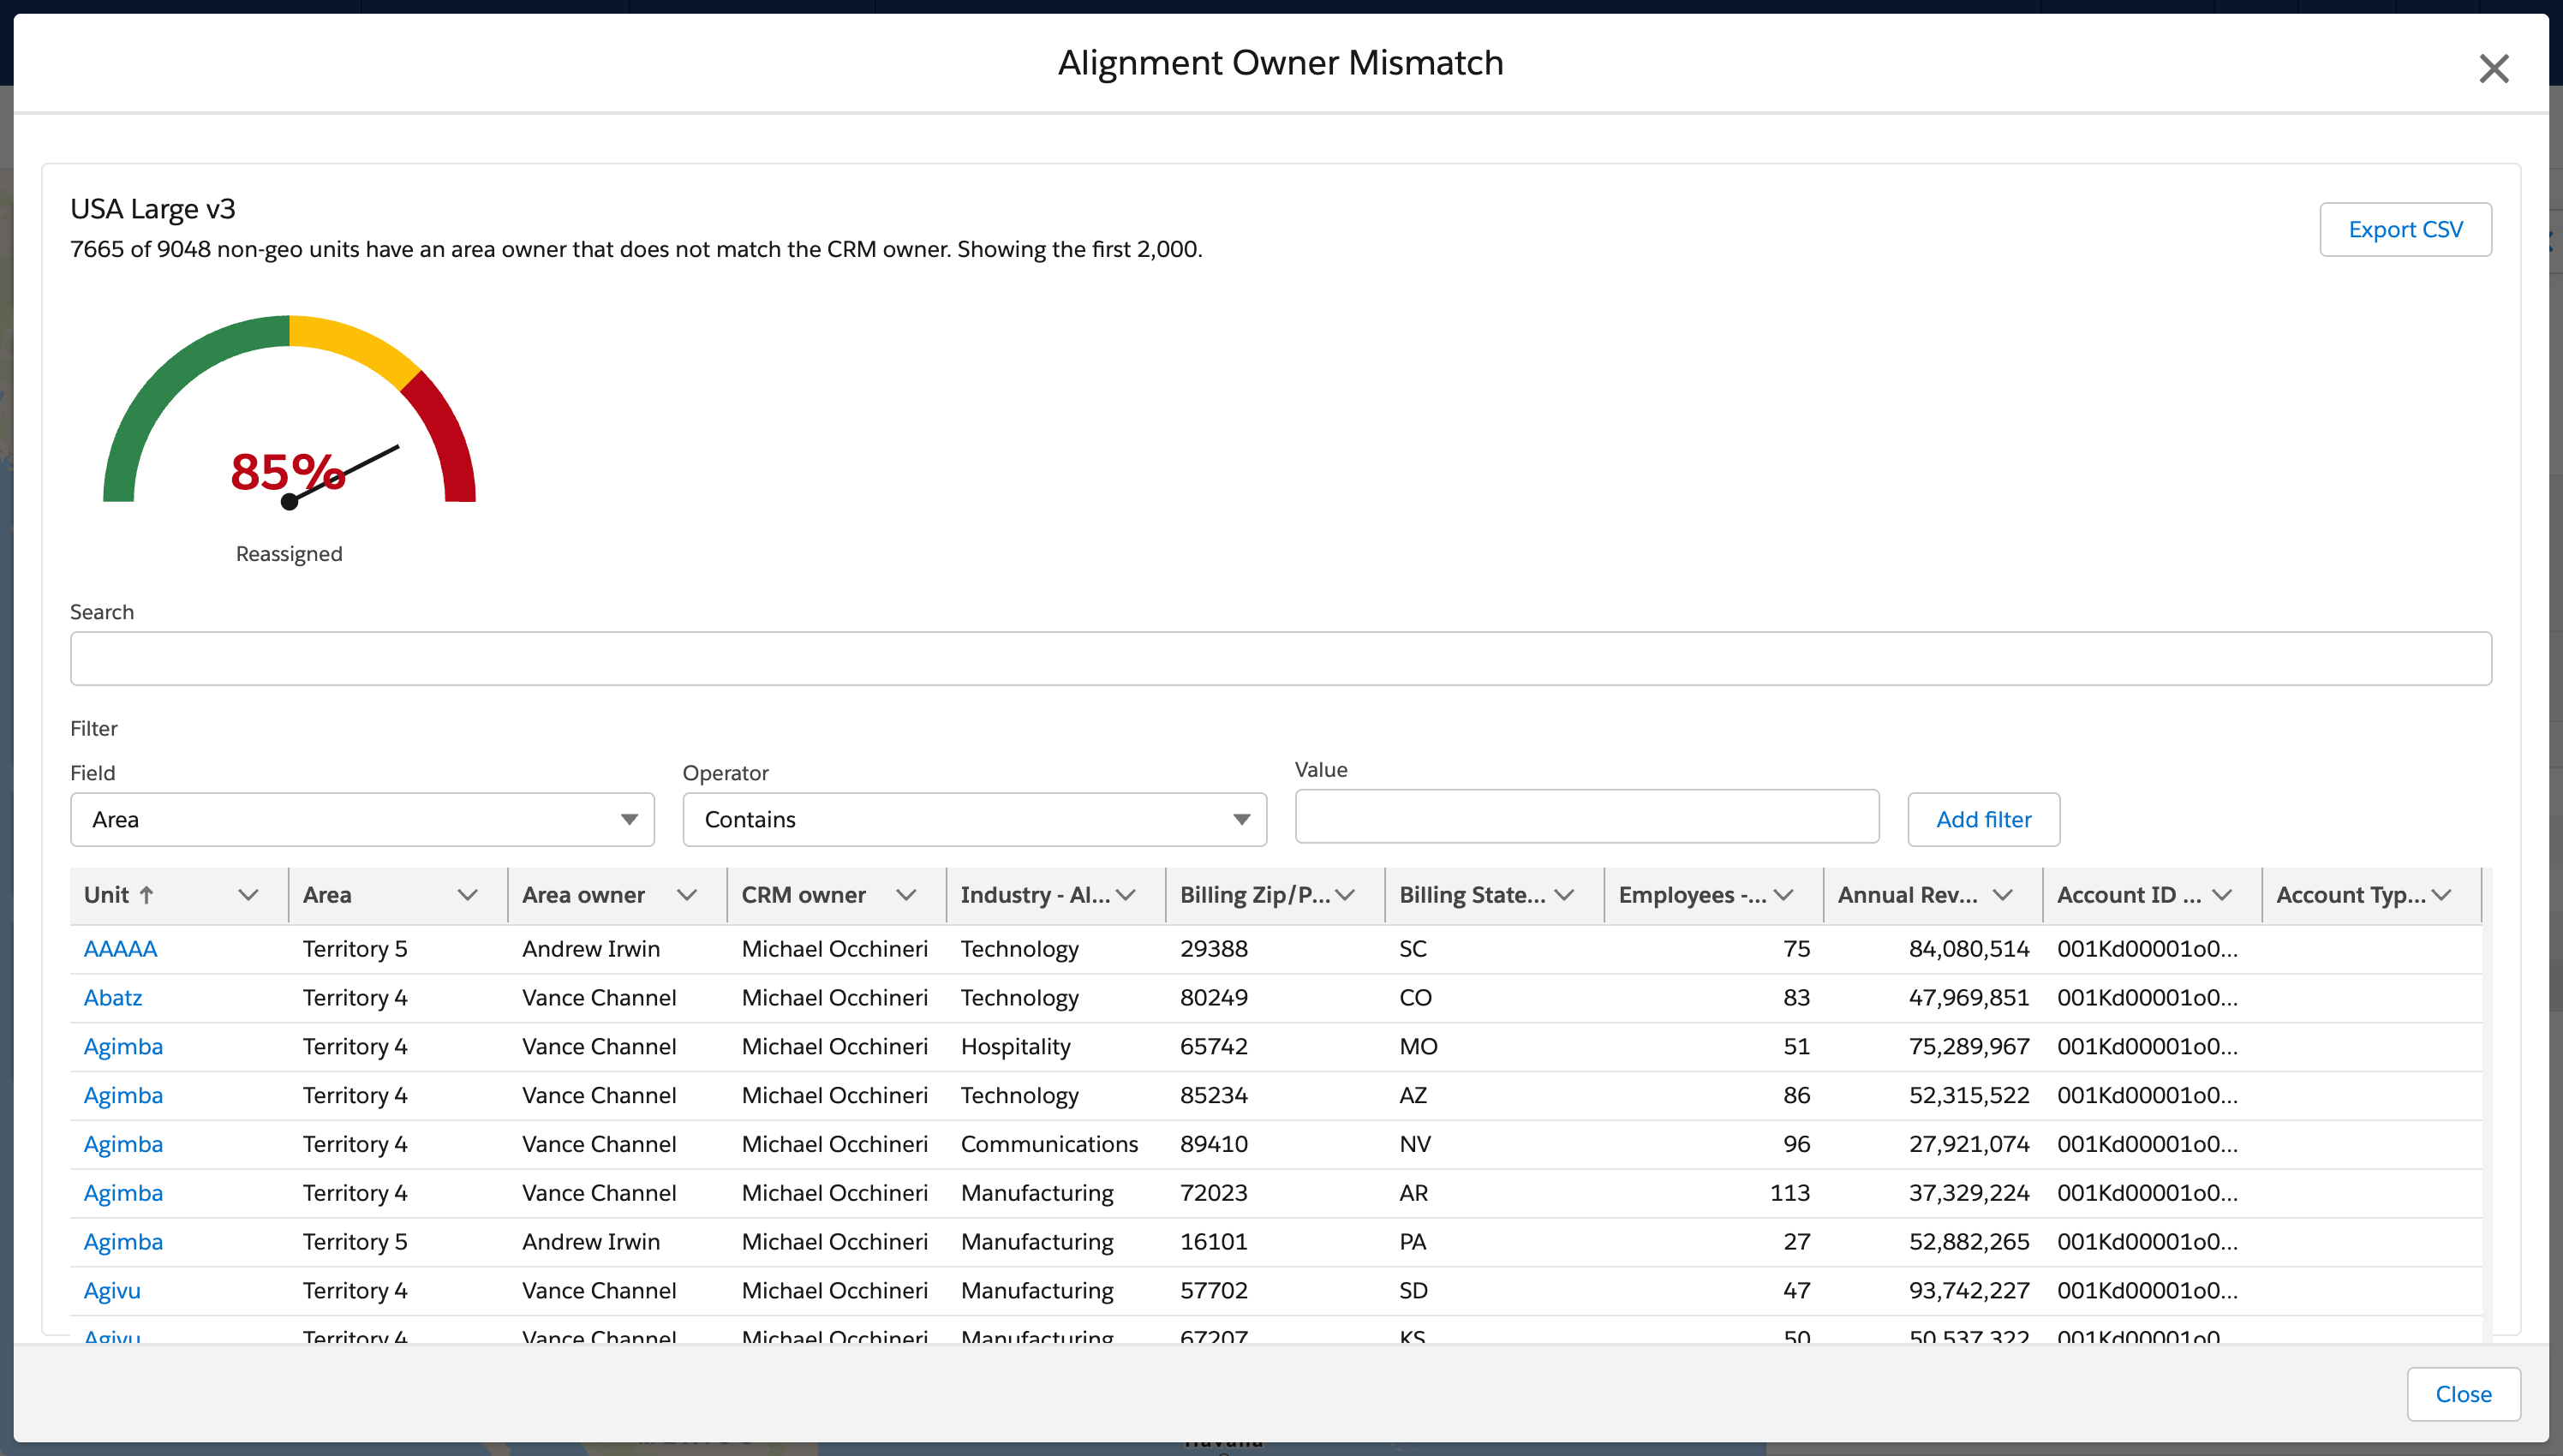The image size is (2563, 1456).
Task: Click the Area owner column header text
Action: (x=583, y=895)
